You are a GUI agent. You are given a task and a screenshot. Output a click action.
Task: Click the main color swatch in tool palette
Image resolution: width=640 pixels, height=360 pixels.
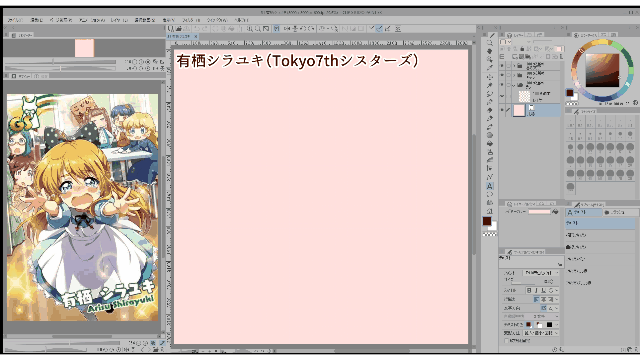click(487, 221)
